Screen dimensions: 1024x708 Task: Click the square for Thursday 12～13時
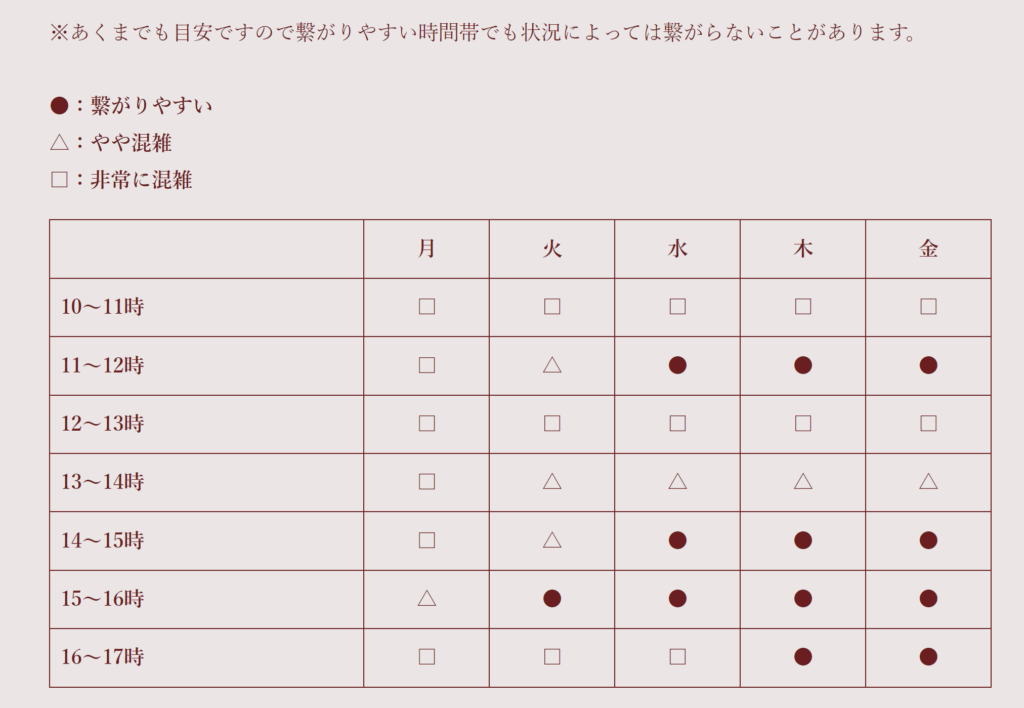click(803, 423)
